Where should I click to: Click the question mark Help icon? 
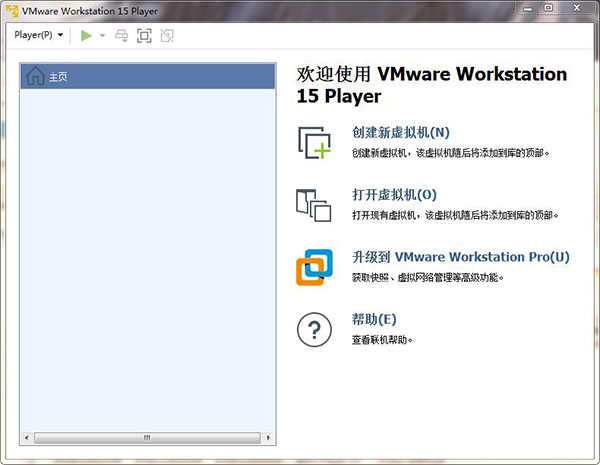click(x=314, y=329)
